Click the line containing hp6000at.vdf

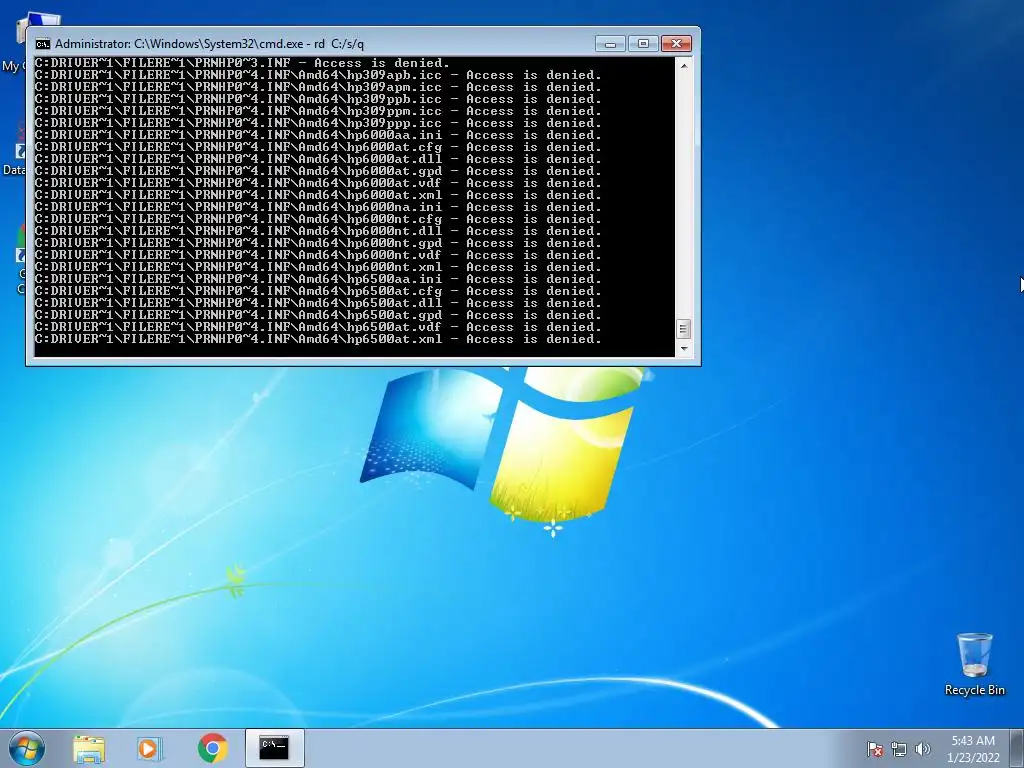pos(318,183)
